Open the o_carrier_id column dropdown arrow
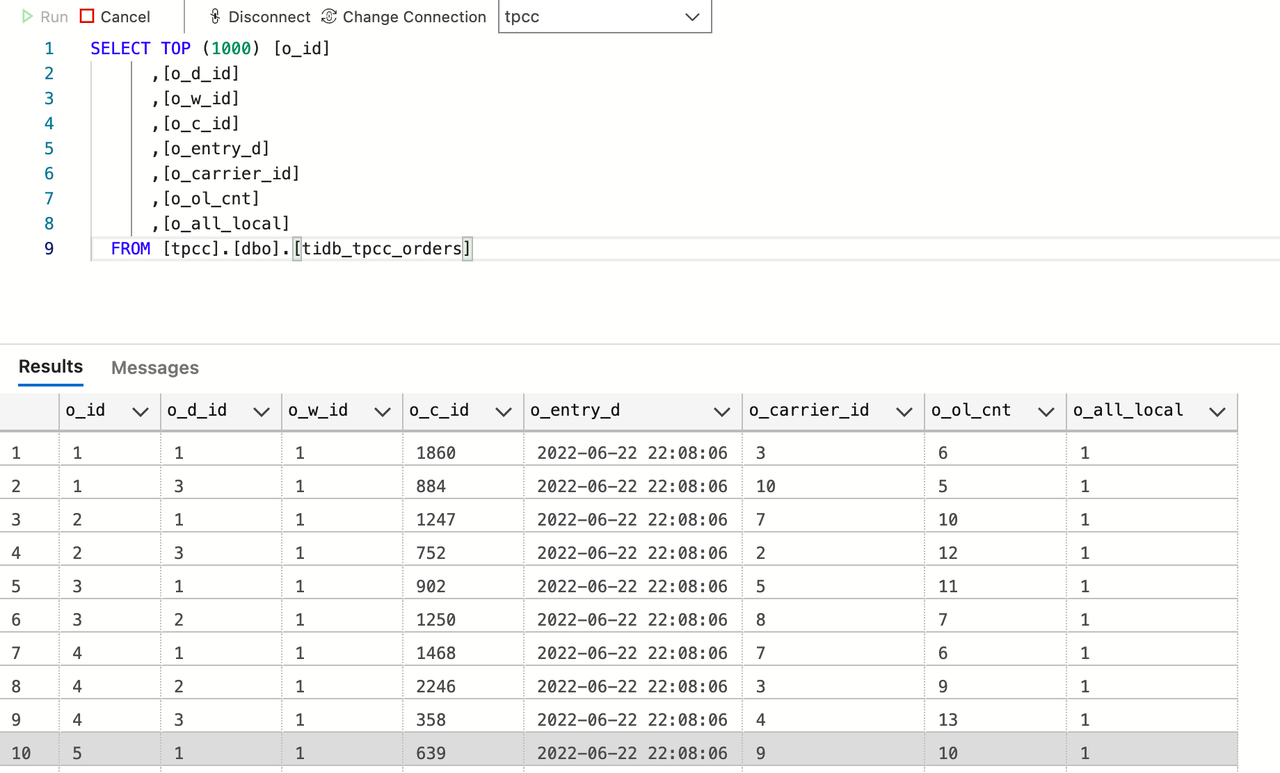 pos(904,412)
